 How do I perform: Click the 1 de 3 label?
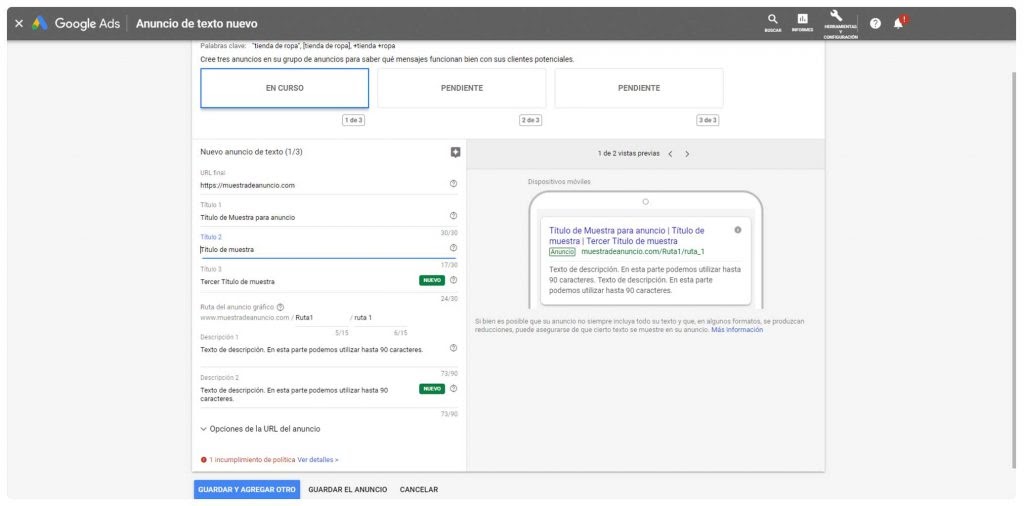tap(353, 120)
